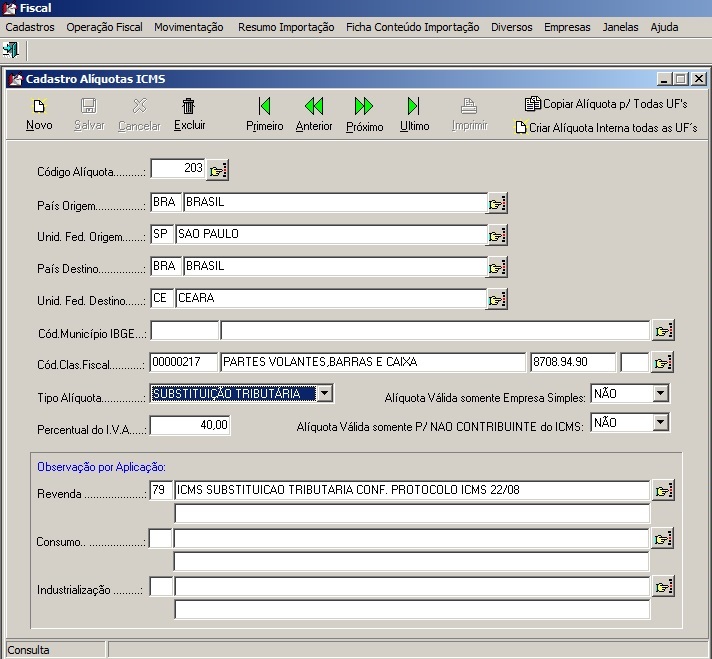
Task: Open NAO CONTRIBUINTE do ICMS dropdown
Action: pyautogui.click(x=659, y=423)
